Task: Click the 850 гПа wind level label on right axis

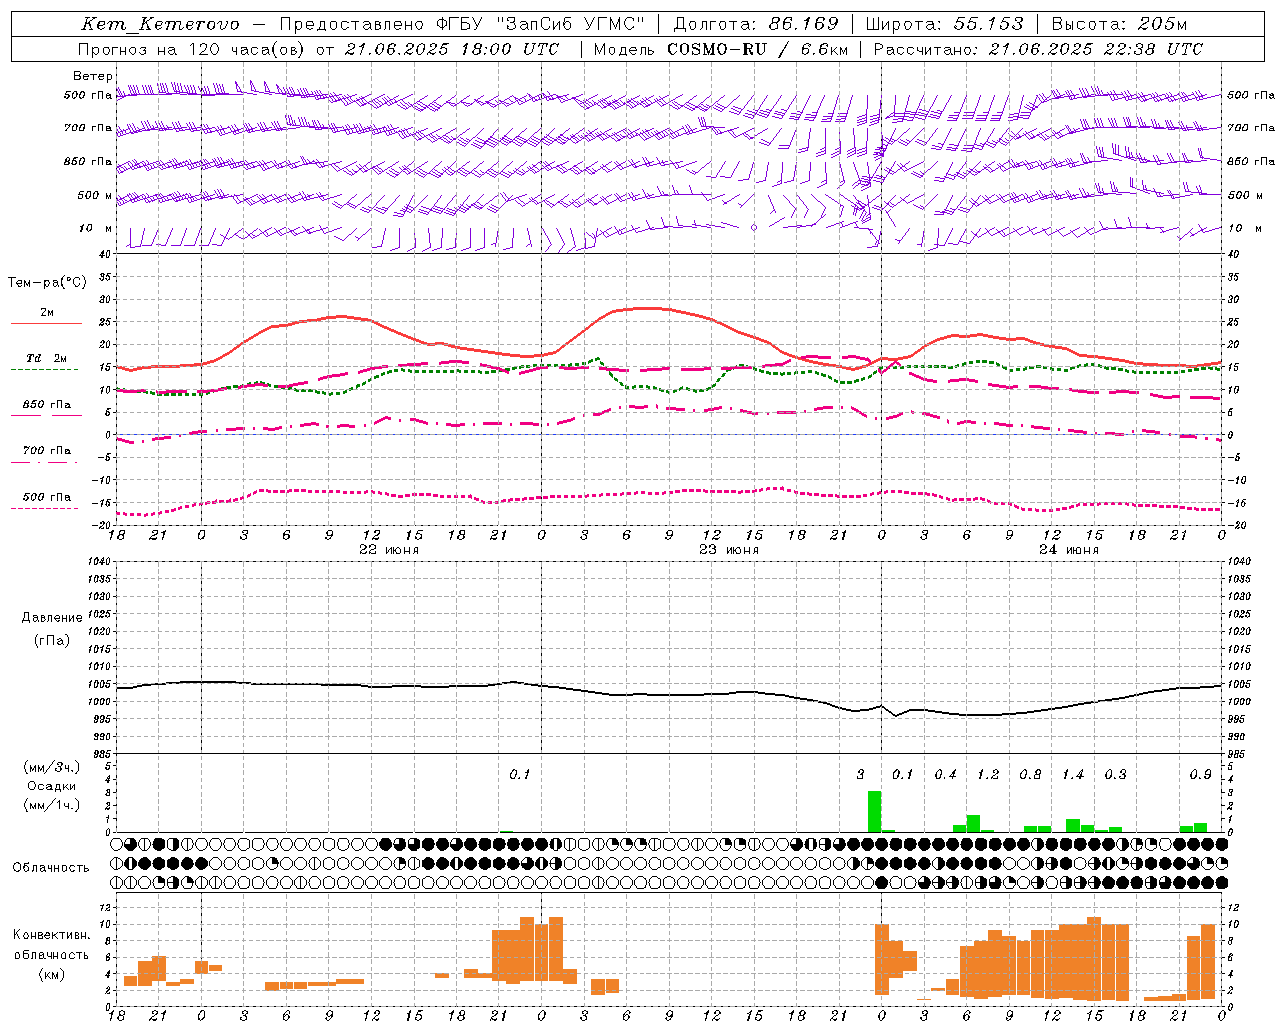Action: [x=1251, y=161]
